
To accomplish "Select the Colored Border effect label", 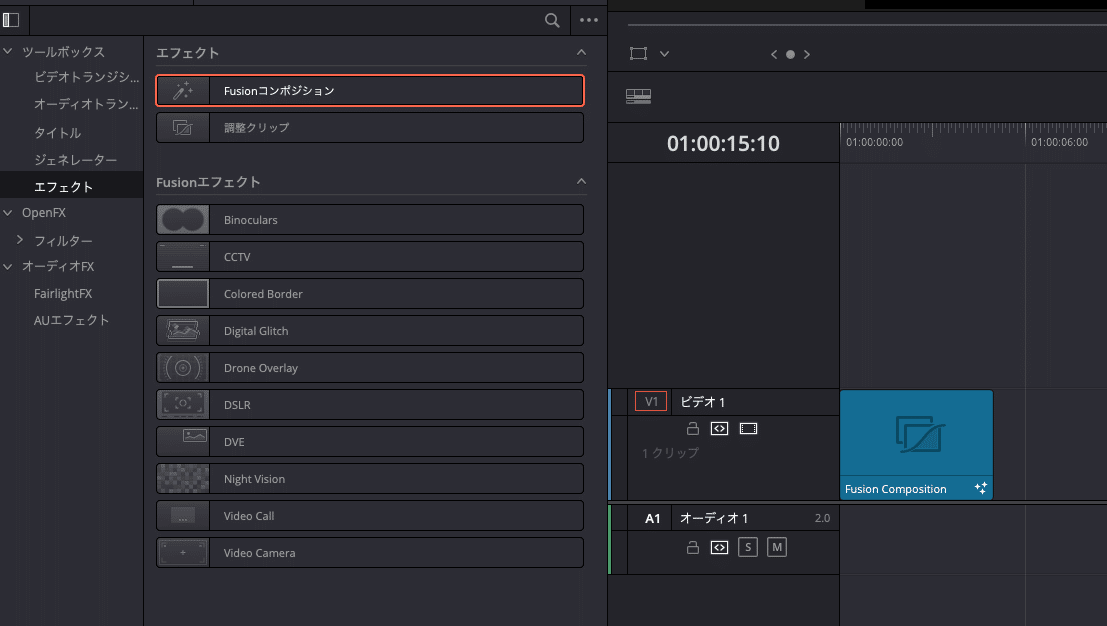I will [x=263, y=294].
